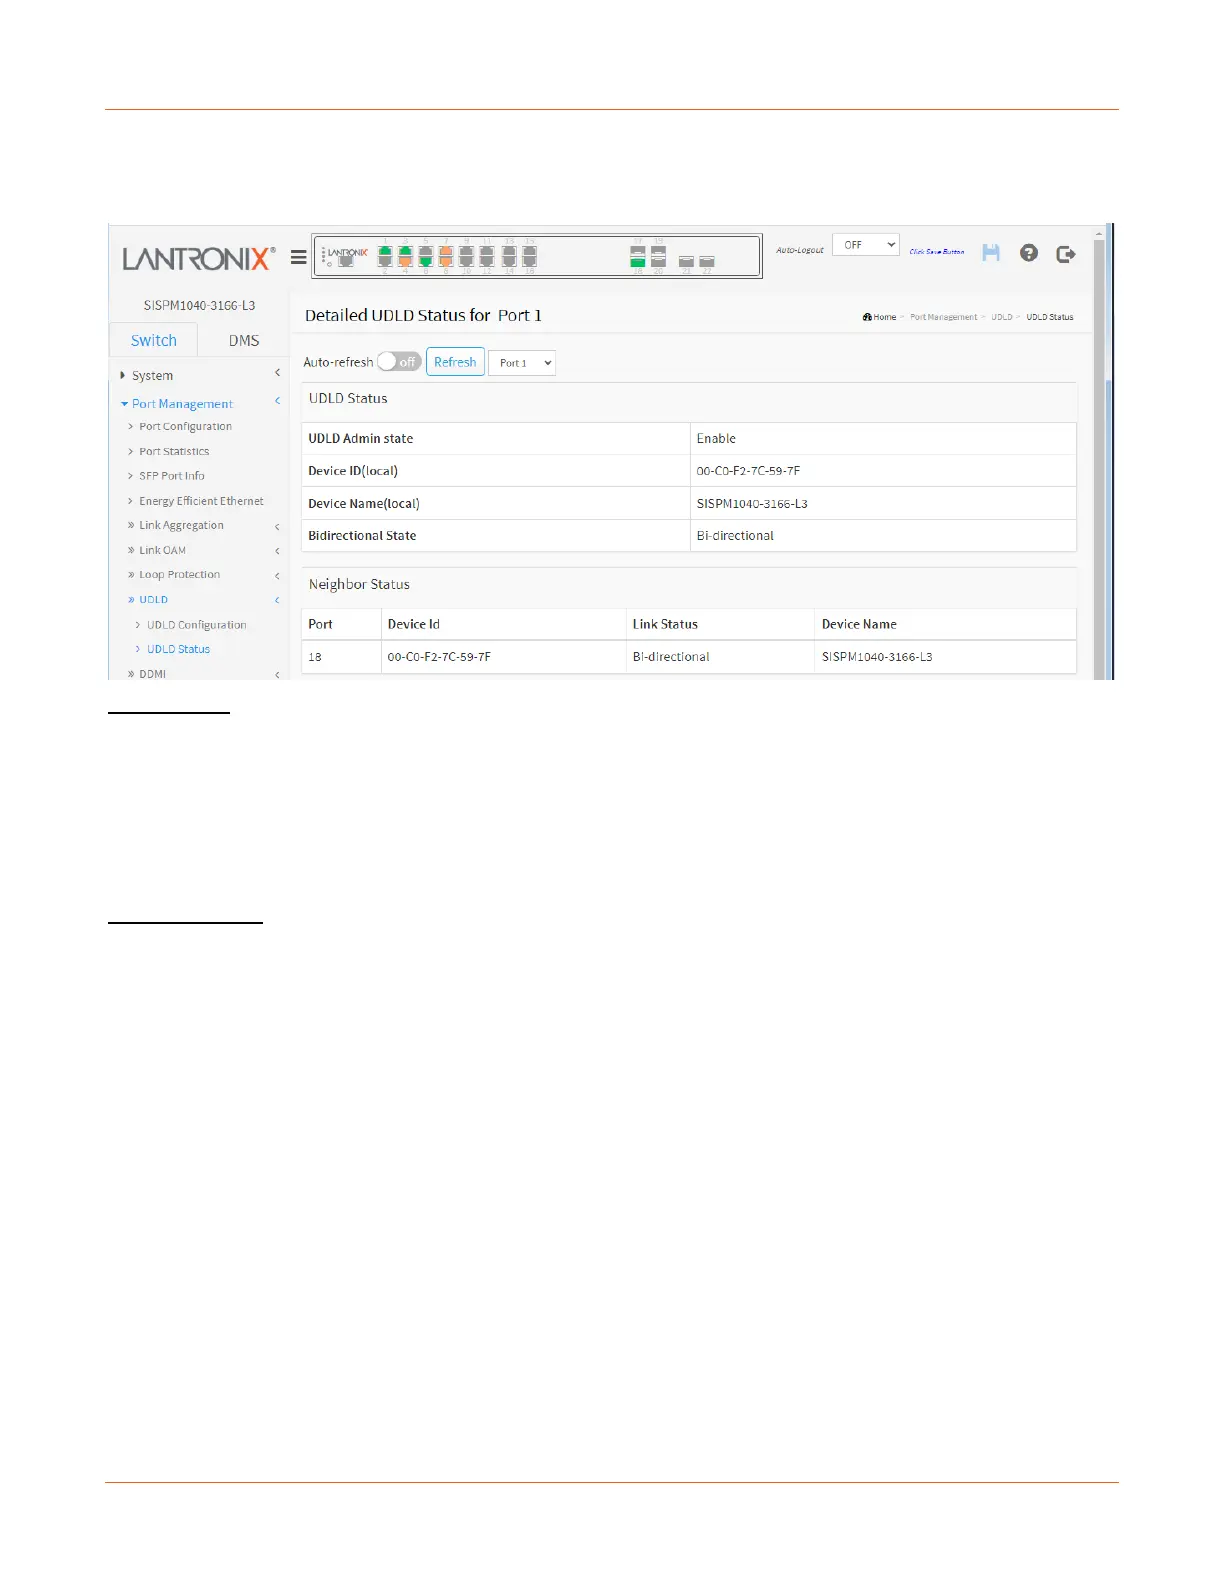Click neighbor Device Name cell value
1224x1584 pixels.
(877, 657)
